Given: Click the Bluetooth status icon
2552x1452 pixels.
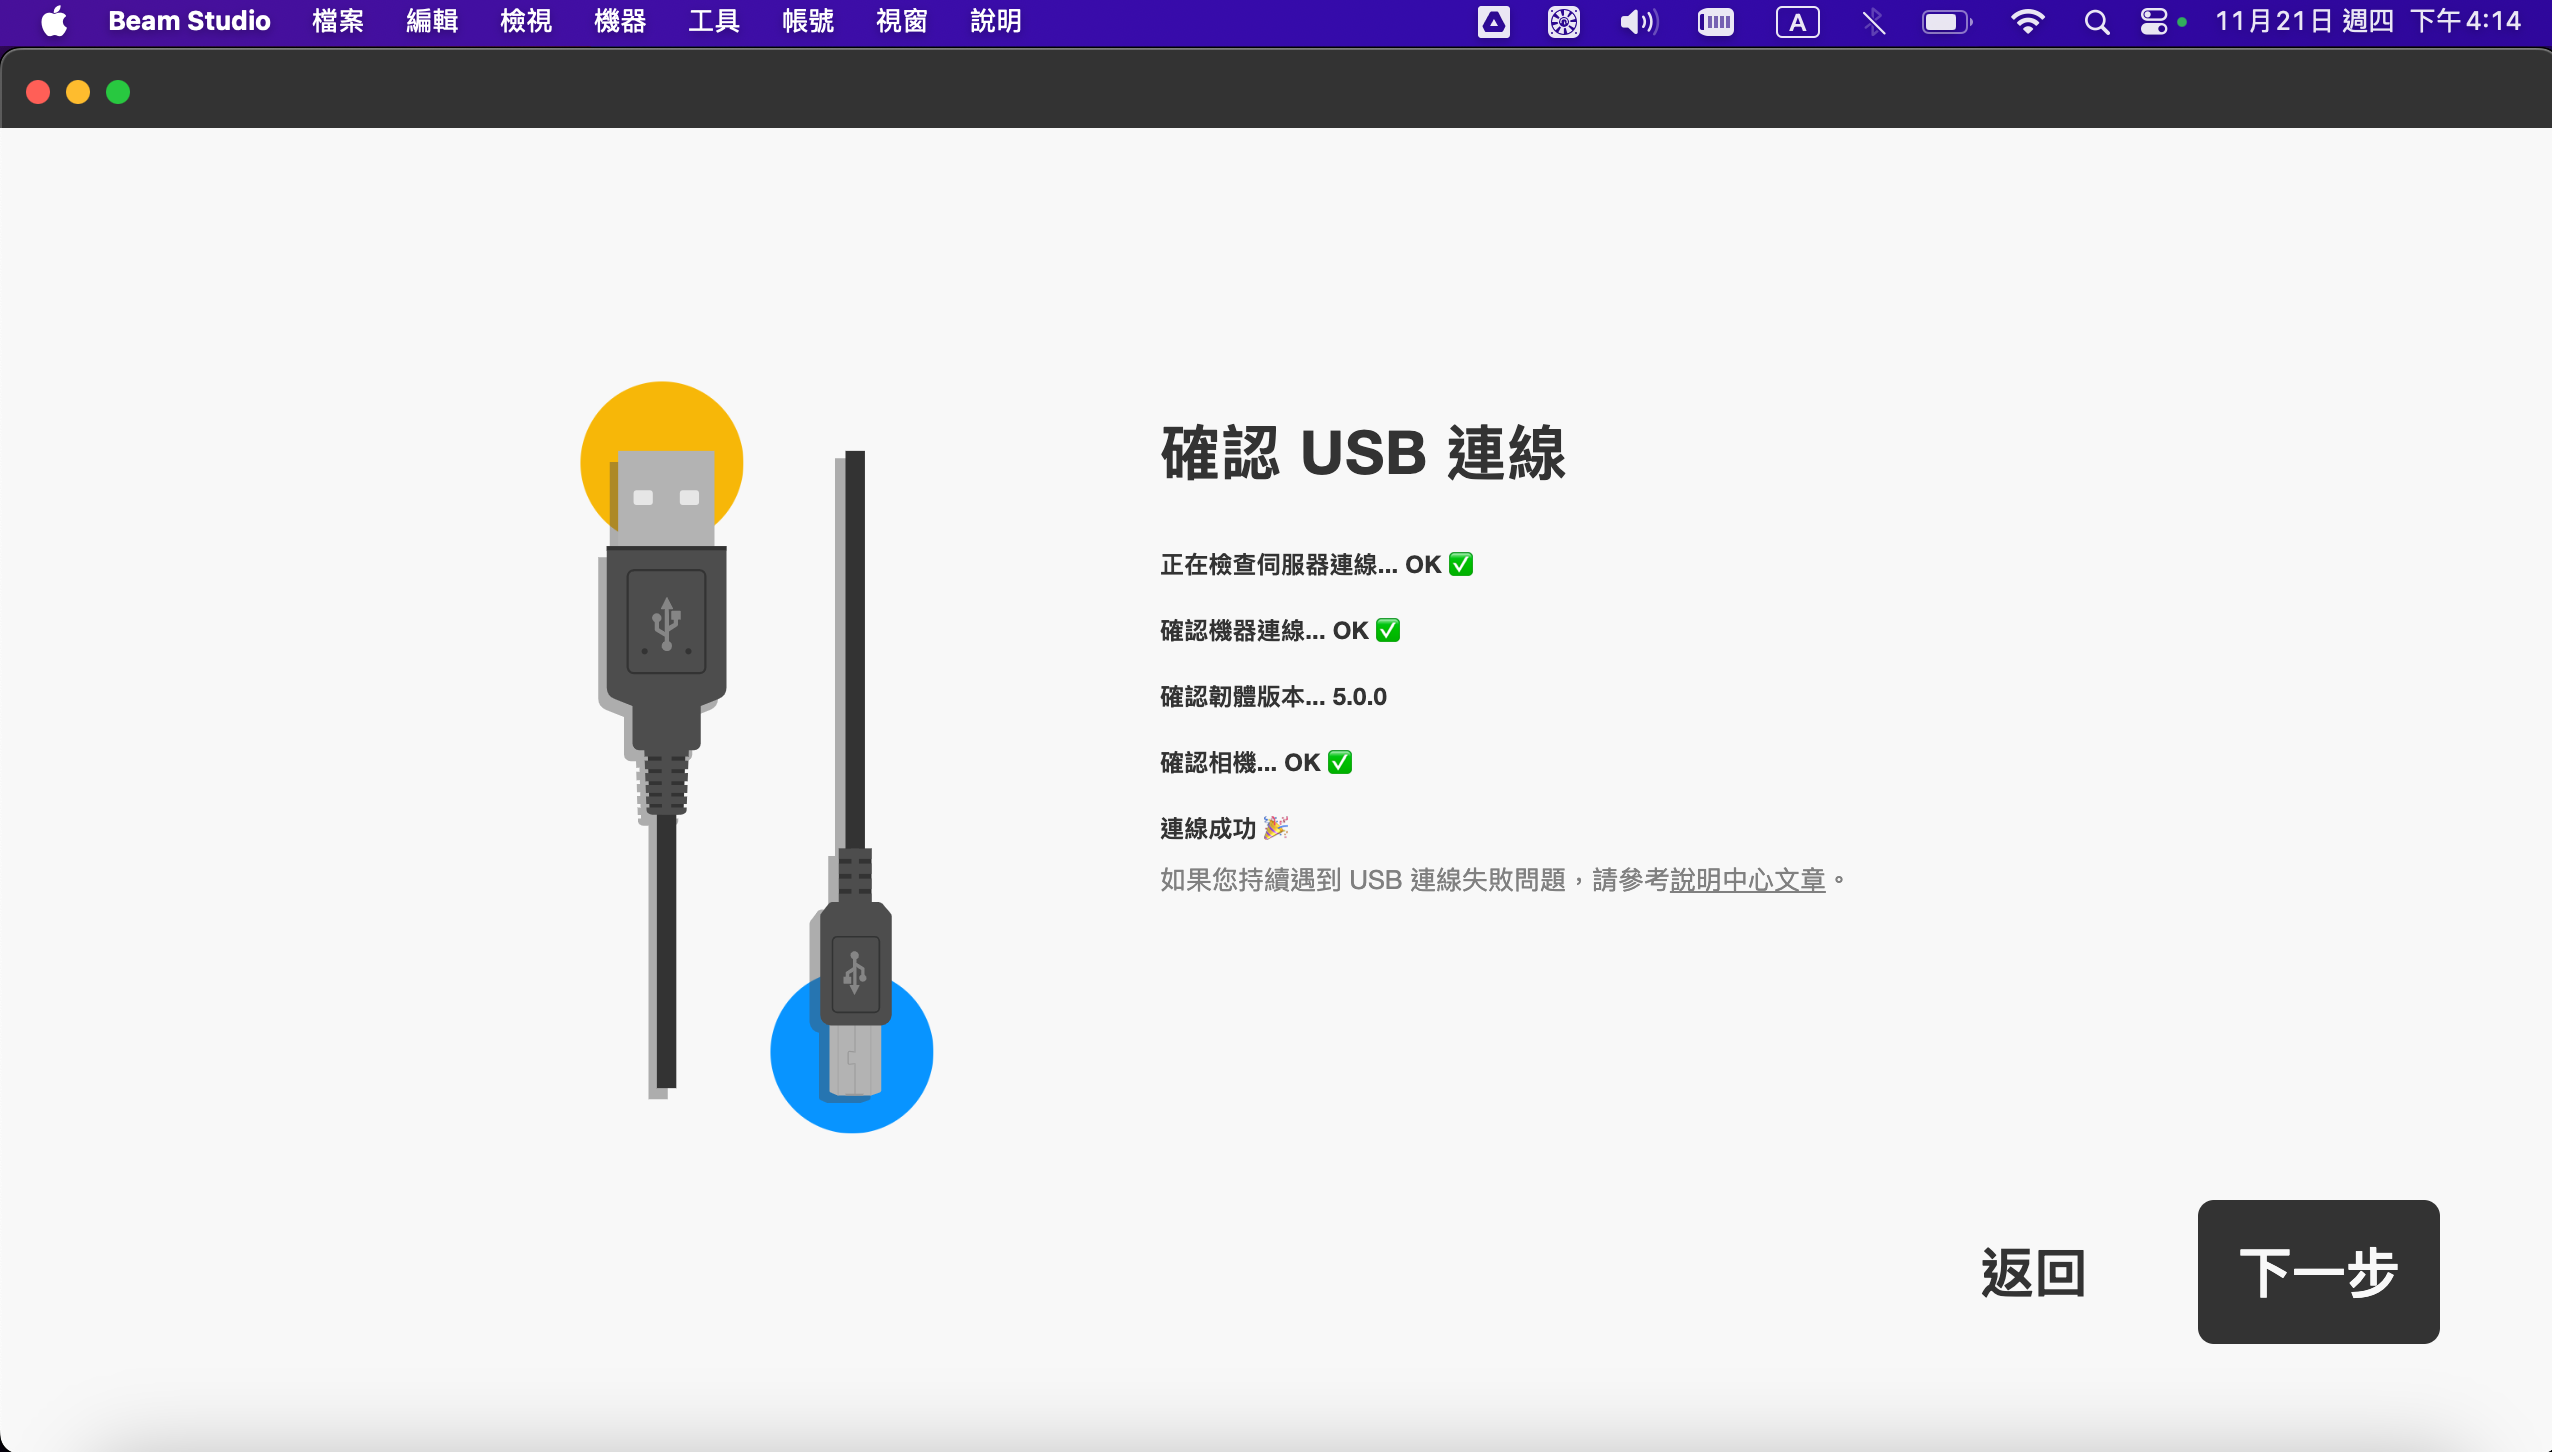Looking at the screenshot, I should tap(1874, 22).
